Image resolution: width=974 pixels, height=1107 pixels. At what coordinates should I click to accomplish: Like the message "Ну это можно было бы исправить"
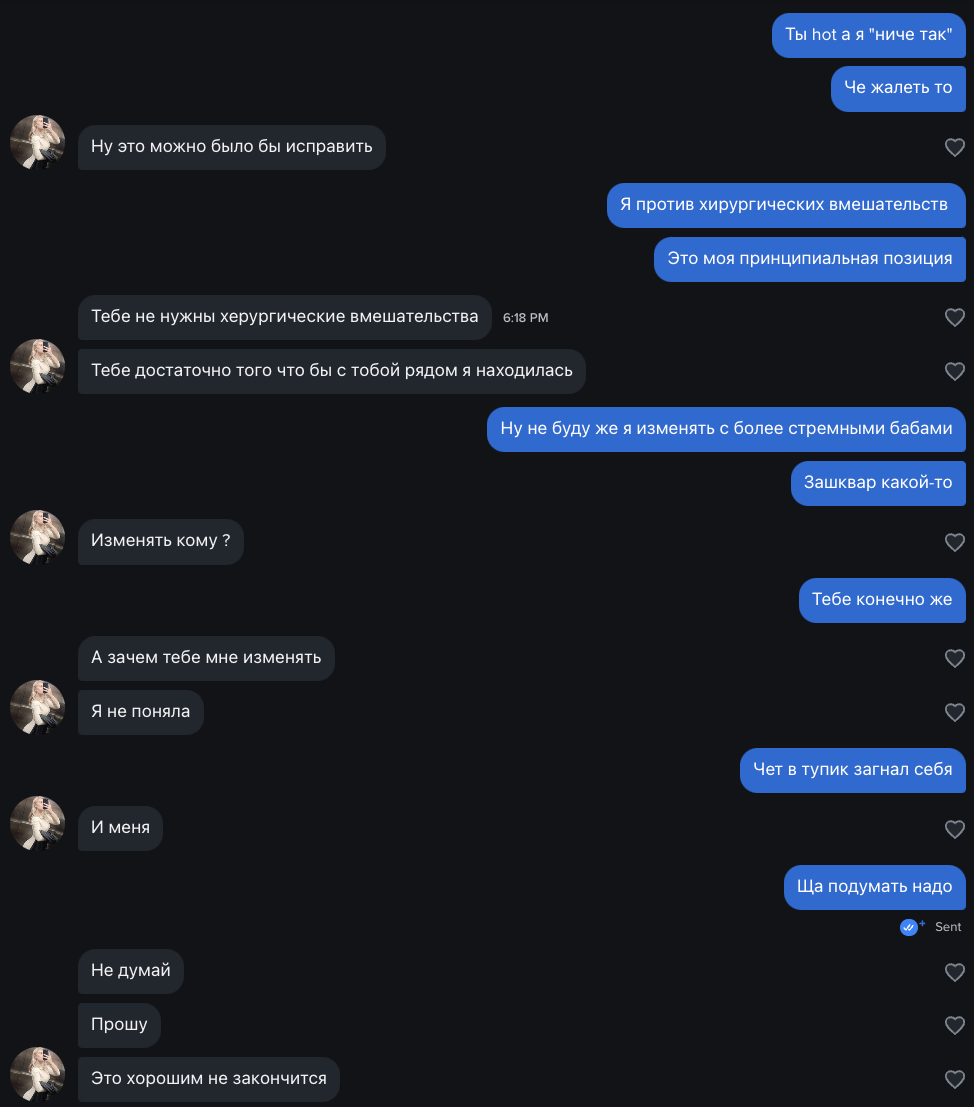coord(955,148)
